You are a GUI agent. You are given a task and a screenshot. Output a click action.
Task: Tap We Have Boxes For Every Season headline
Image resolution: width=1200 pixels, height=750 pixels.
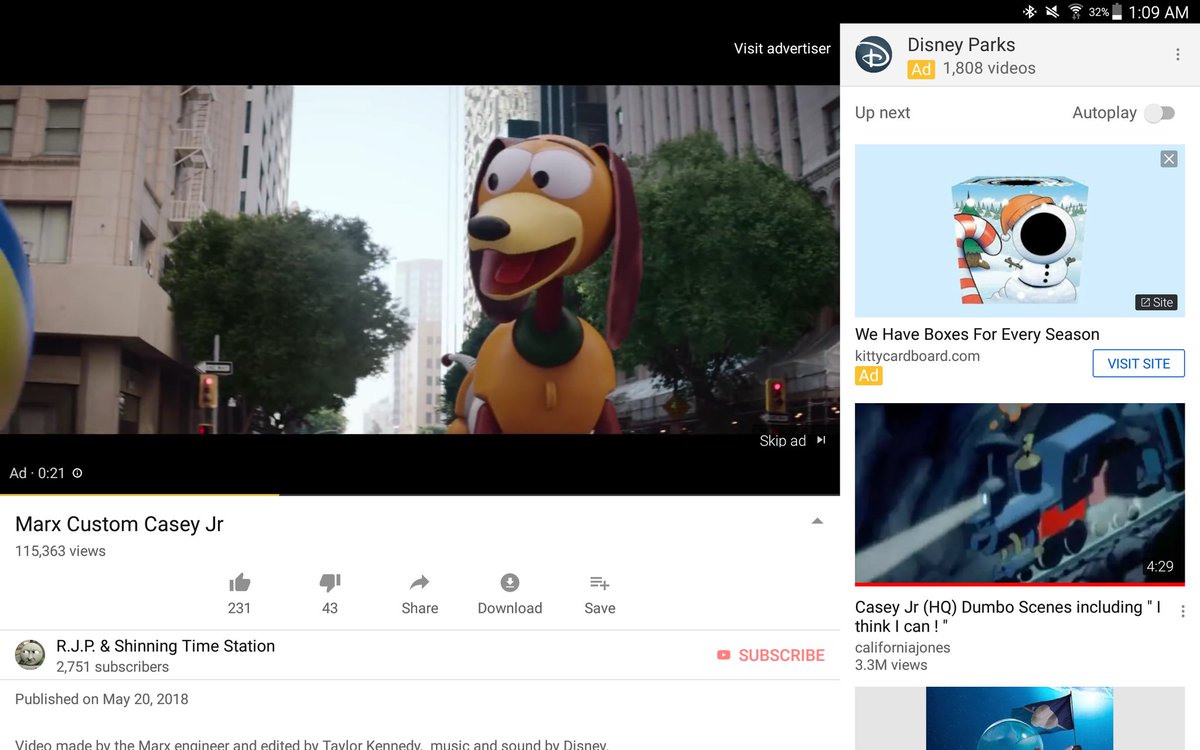[977, 334]
